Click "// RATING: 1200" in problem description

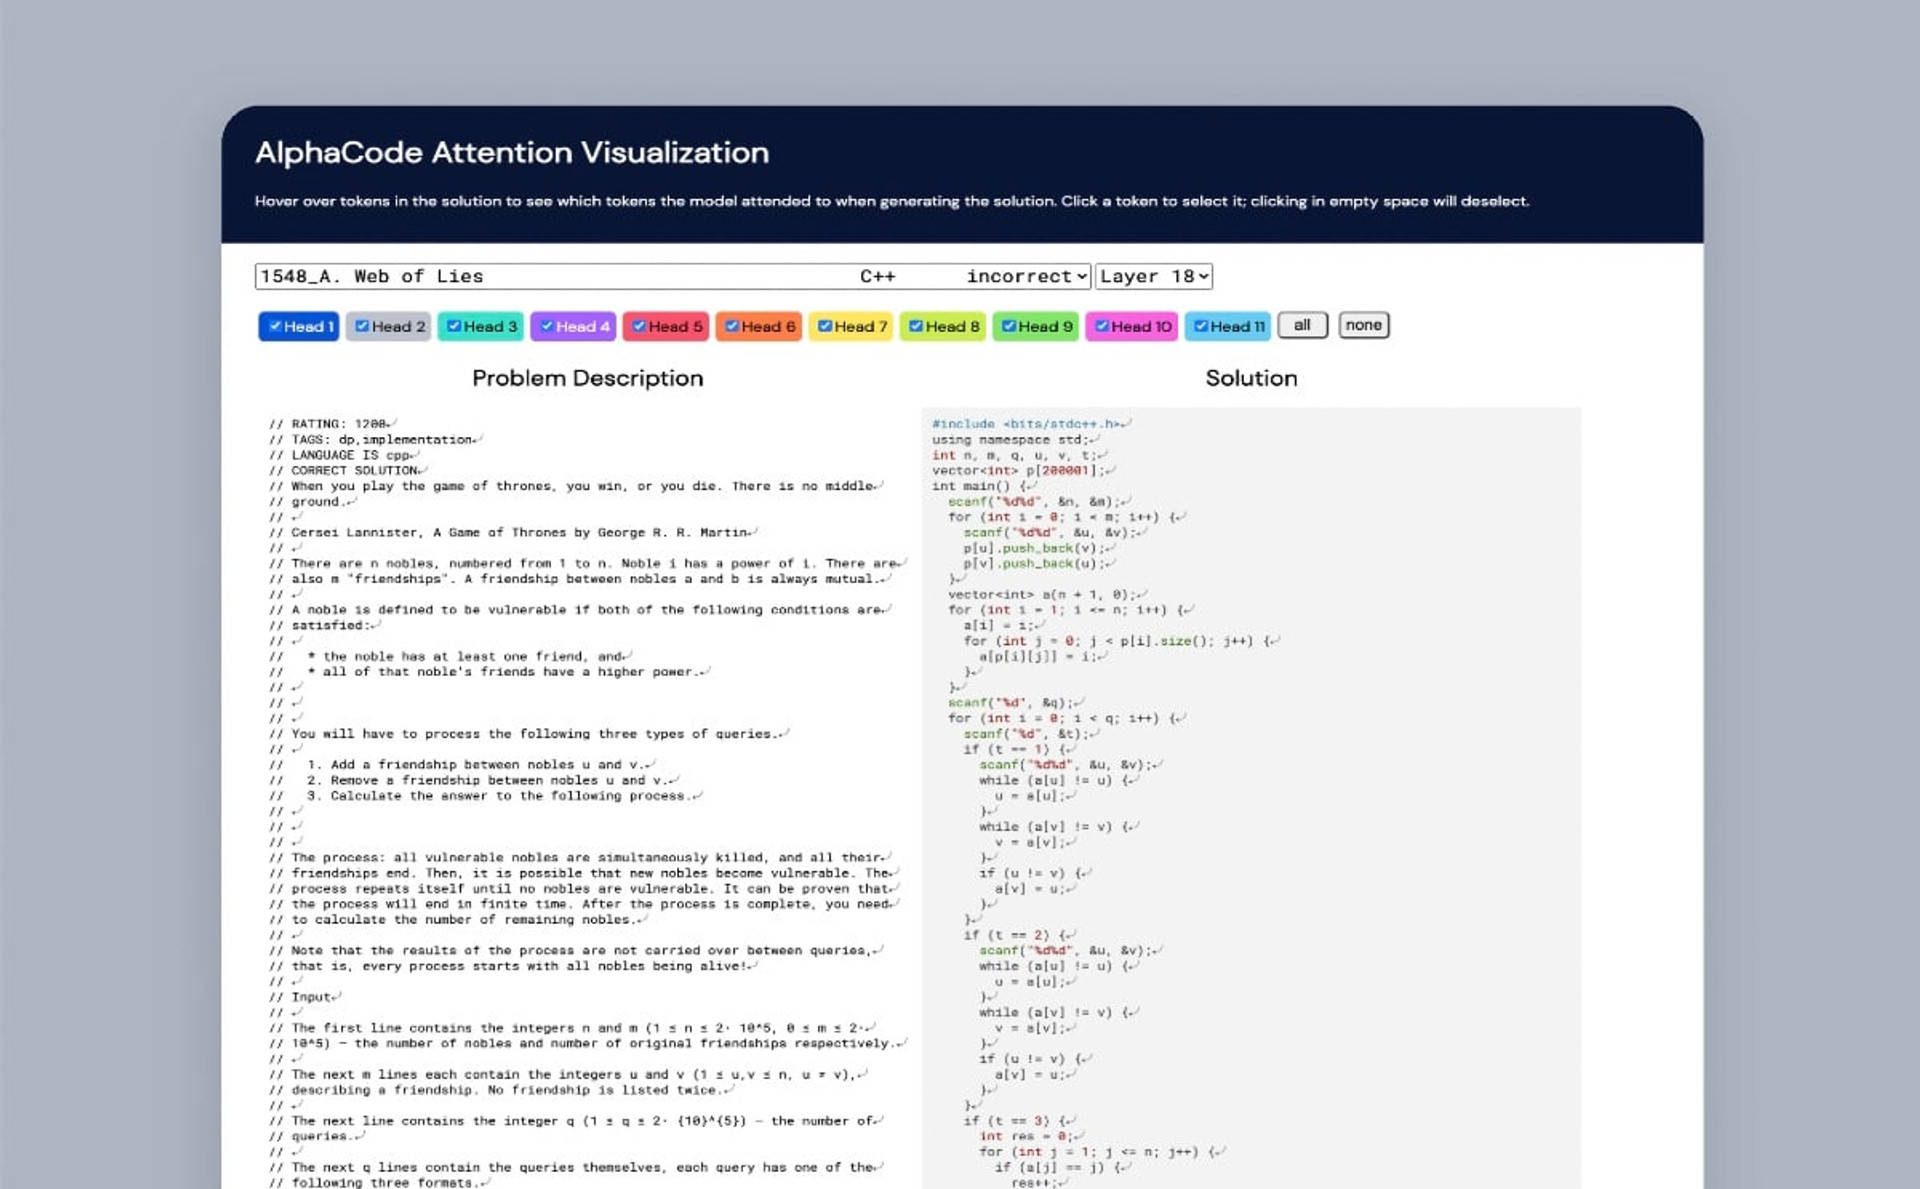328,424
